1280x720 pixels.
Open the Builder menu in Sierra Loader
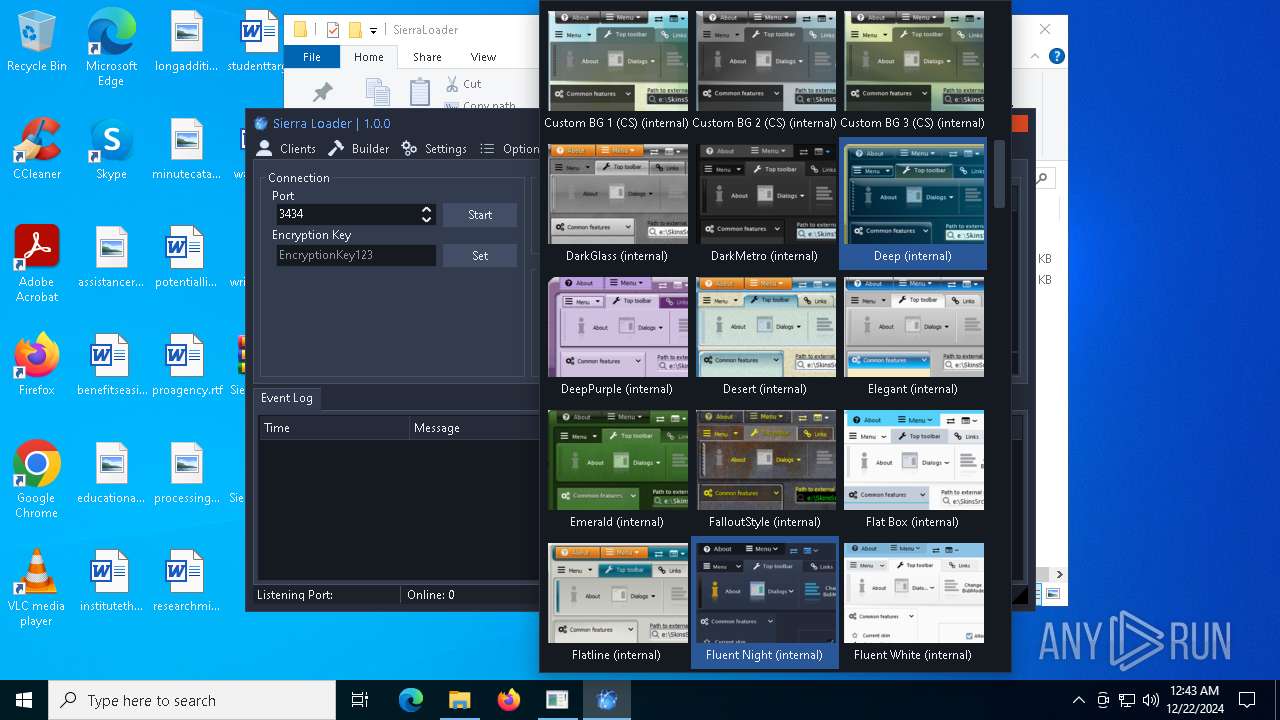point(359,148)
